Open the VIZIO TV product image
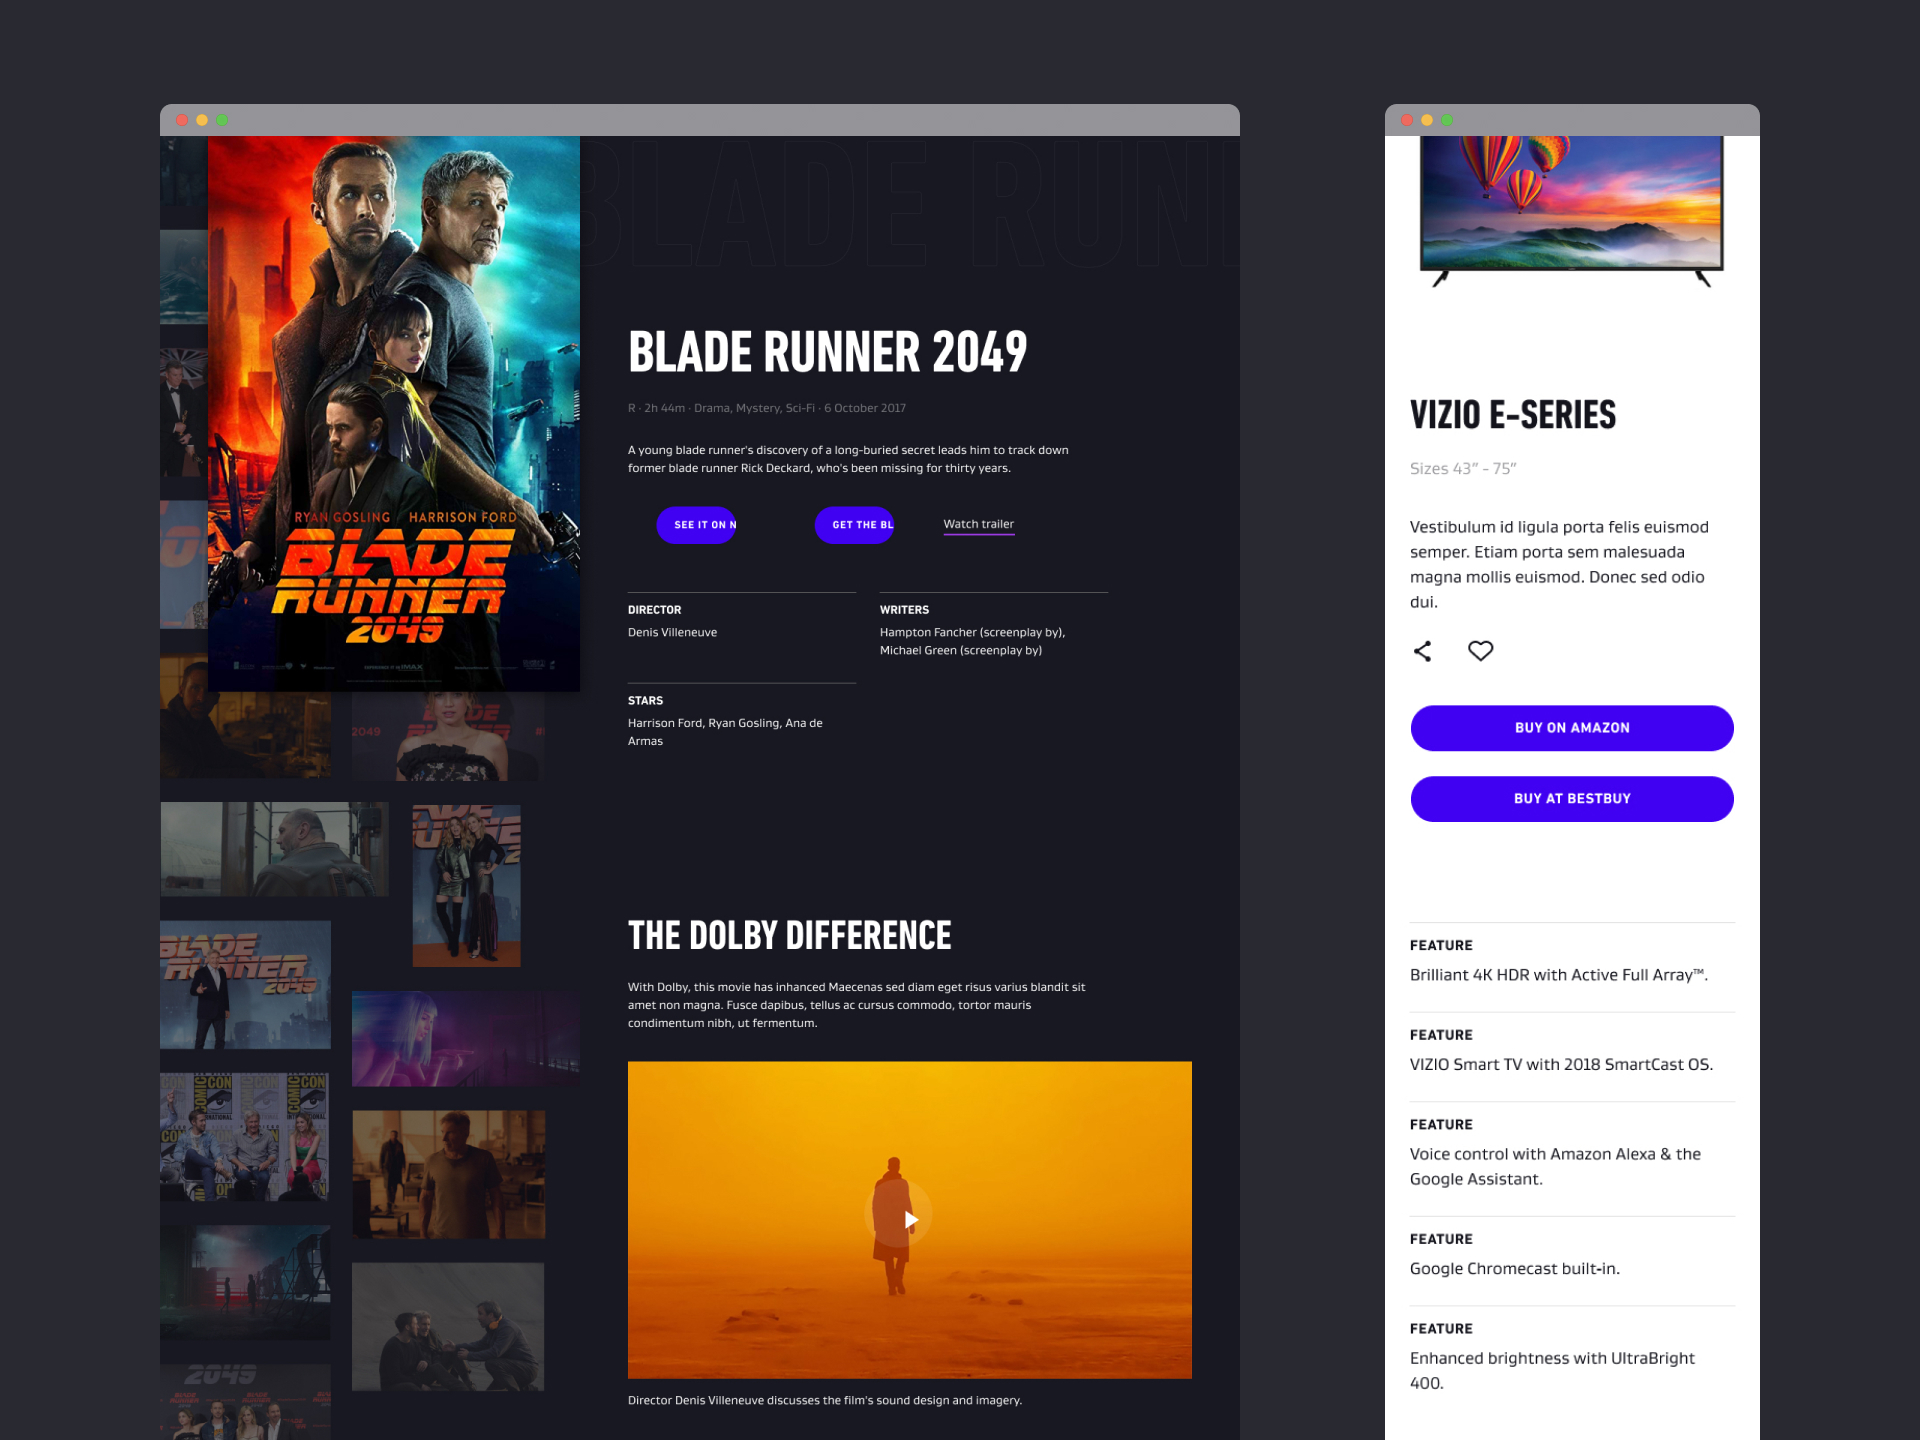The height and width of the screenshot is (1440, 1920). (1572, 210)
